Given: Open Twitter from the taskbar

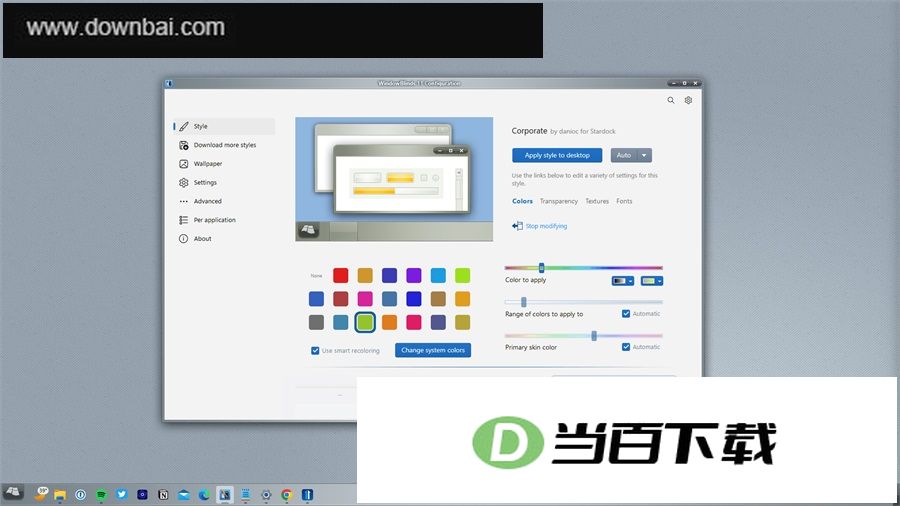Looking at the screenshot, I should click(x=122, y=494).
